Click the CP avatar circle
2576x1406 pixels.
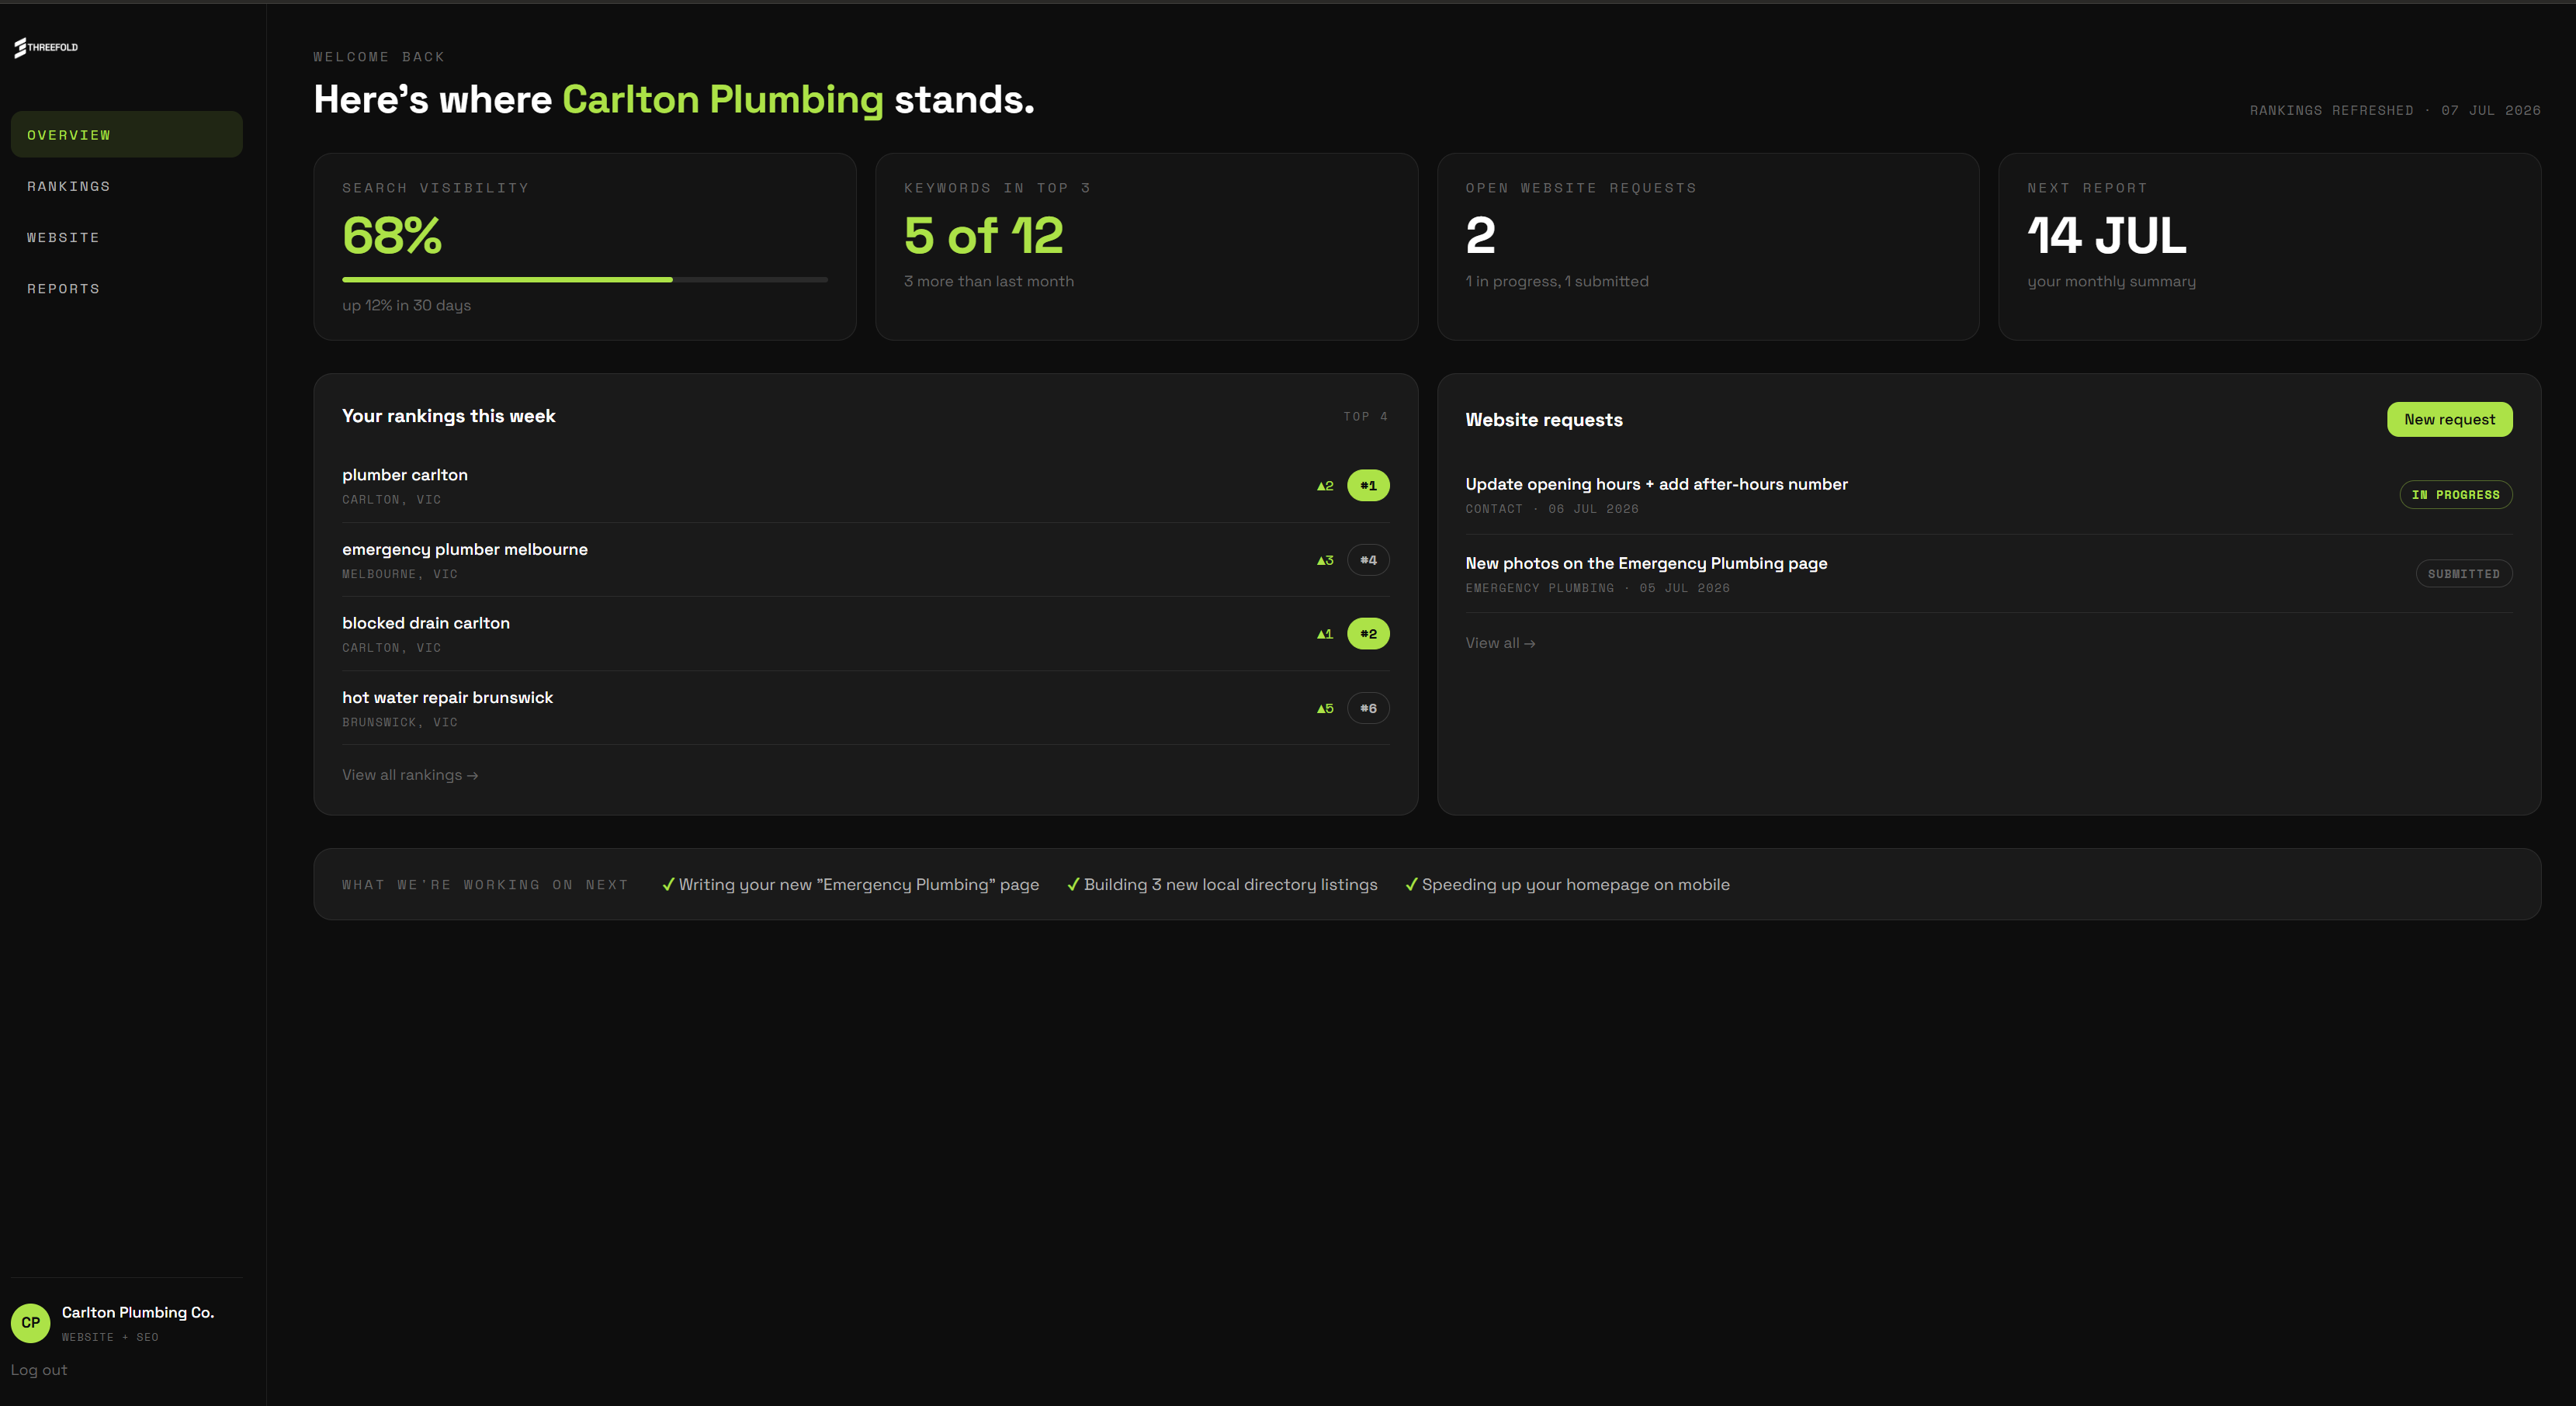[x=31, y=1322]
